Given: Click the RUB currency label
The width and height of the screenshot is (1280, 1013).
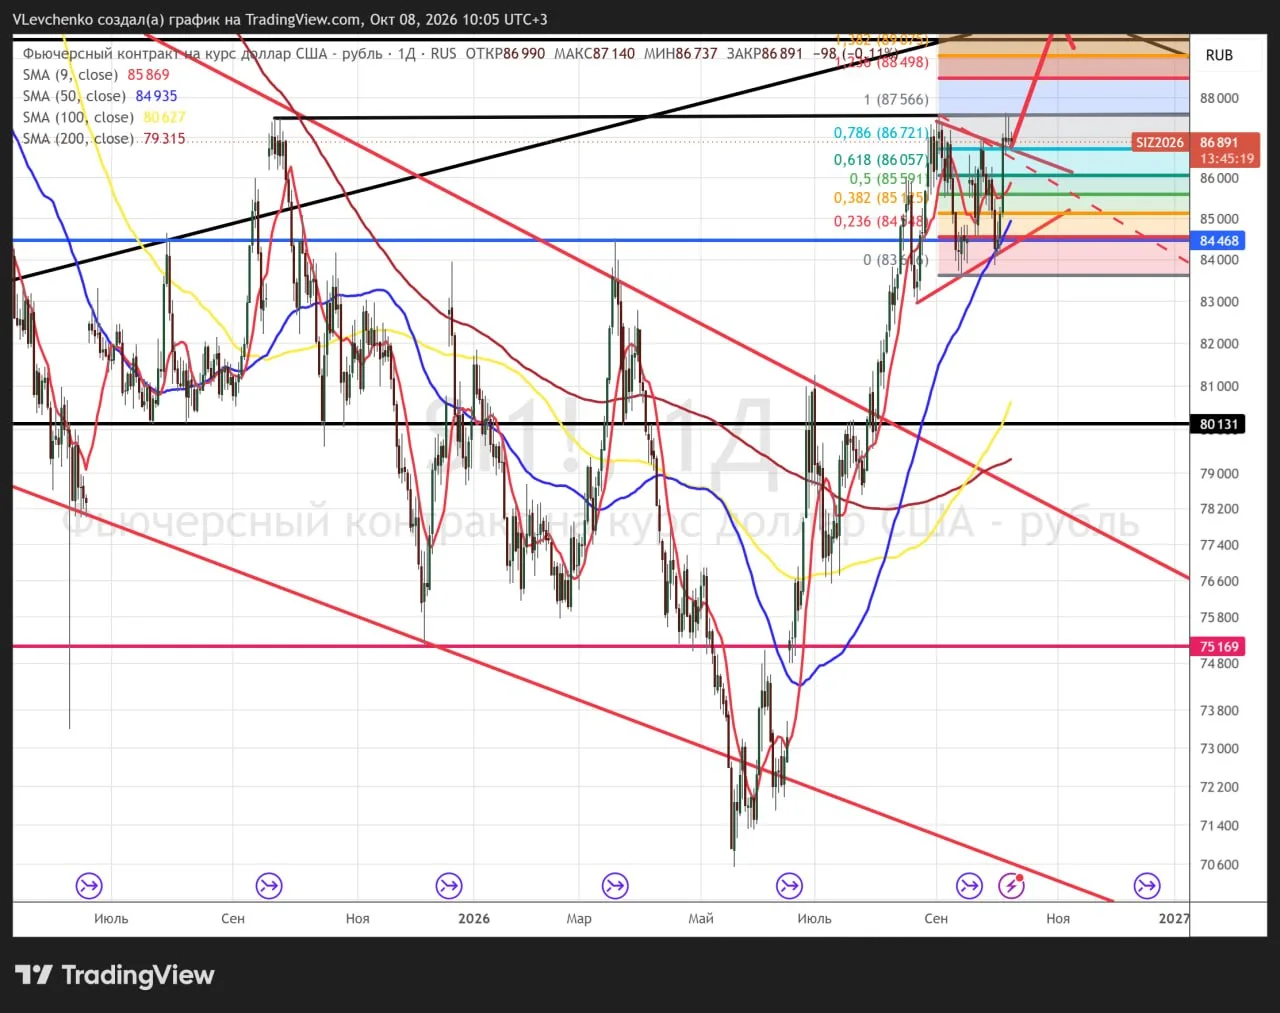Looking at the screenshot, I should coord(1219,55).
